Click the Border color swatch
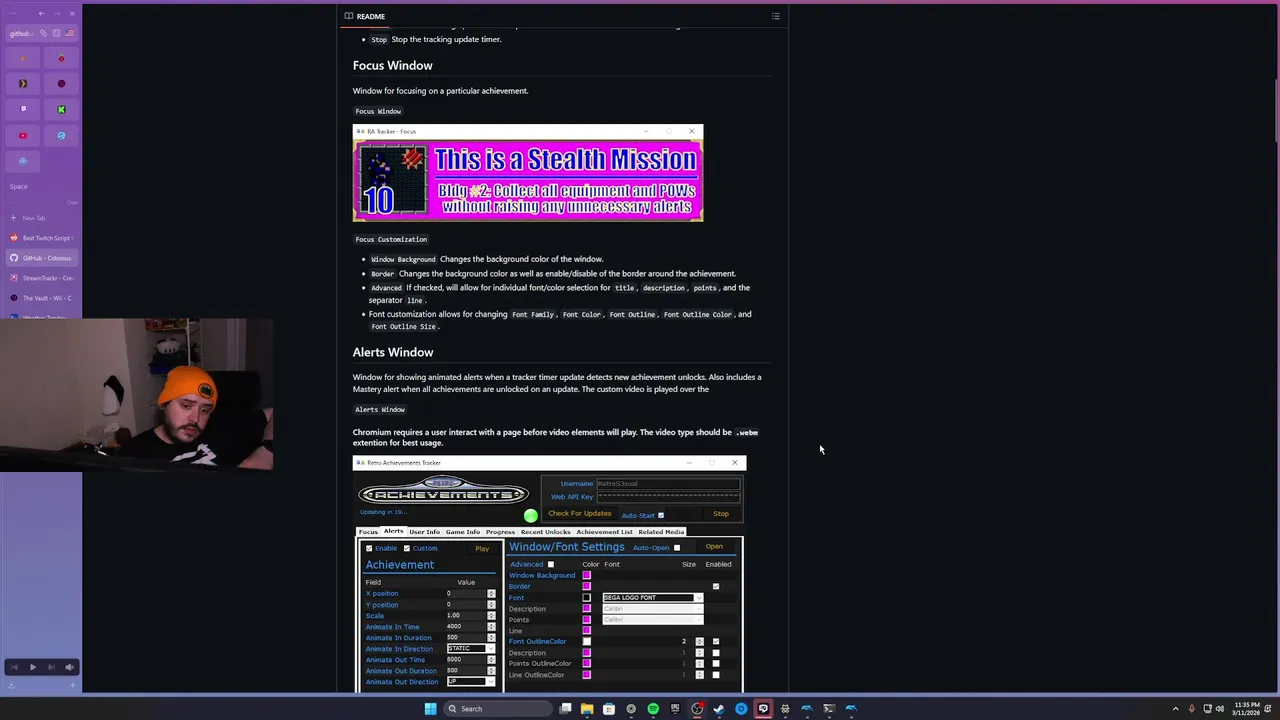Viewport: 1280px width, 720px height. click(x=587, y=586)
